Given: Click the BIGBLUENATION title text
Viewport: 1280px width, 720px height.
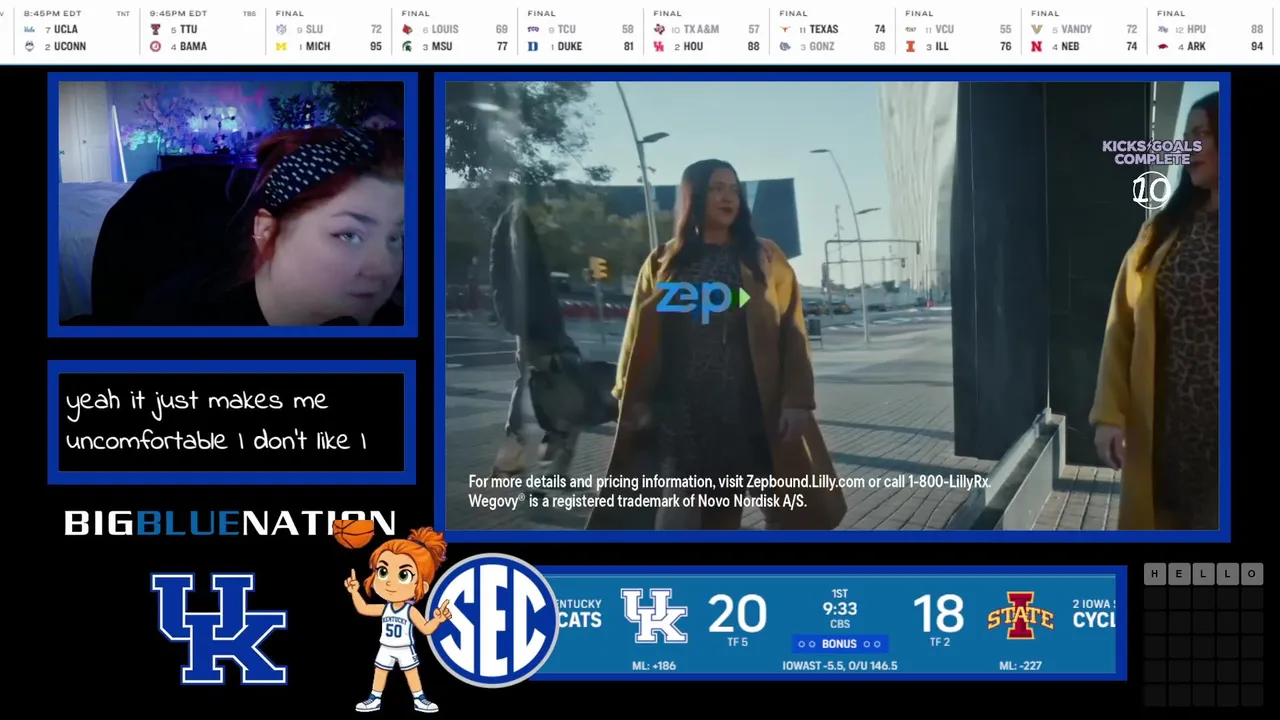Looking at the screenshot, I should [230, 523].
